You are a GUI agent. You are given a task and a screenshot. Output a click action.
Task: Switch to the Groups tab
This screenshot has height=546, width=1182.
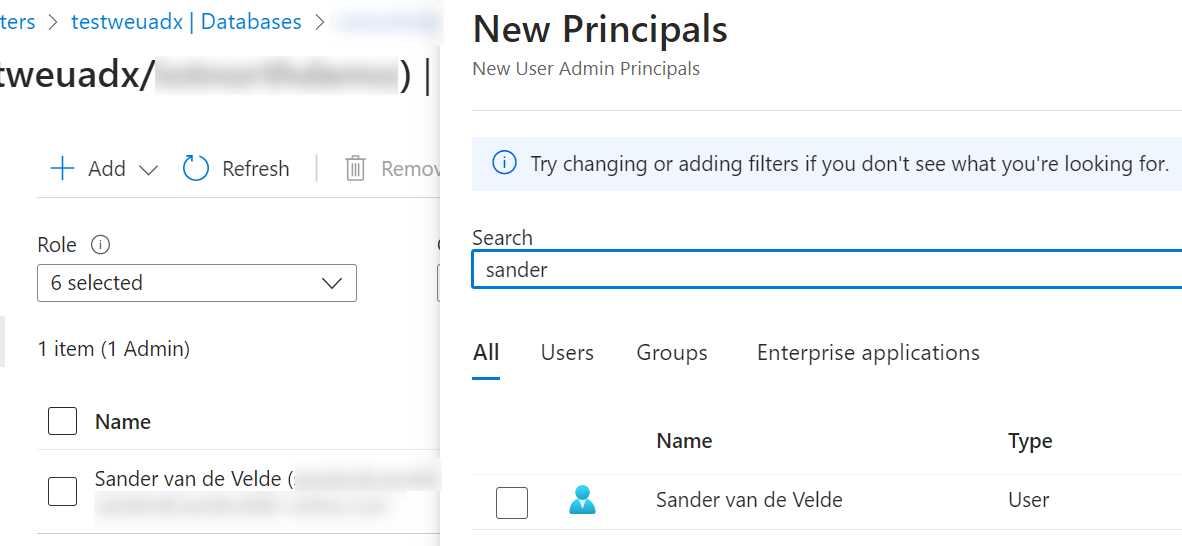[x=672, y=353]
